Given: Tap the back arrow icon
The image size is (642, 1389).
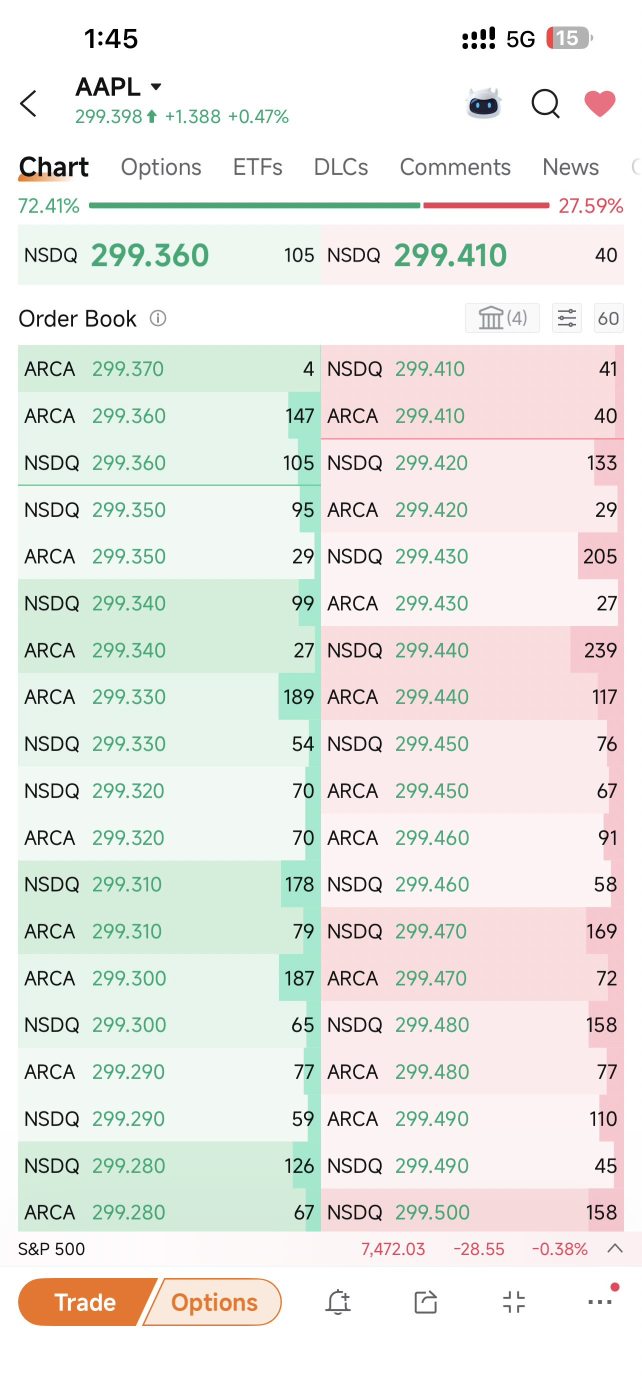Looking at the screenshot, I should coord(28,103).
